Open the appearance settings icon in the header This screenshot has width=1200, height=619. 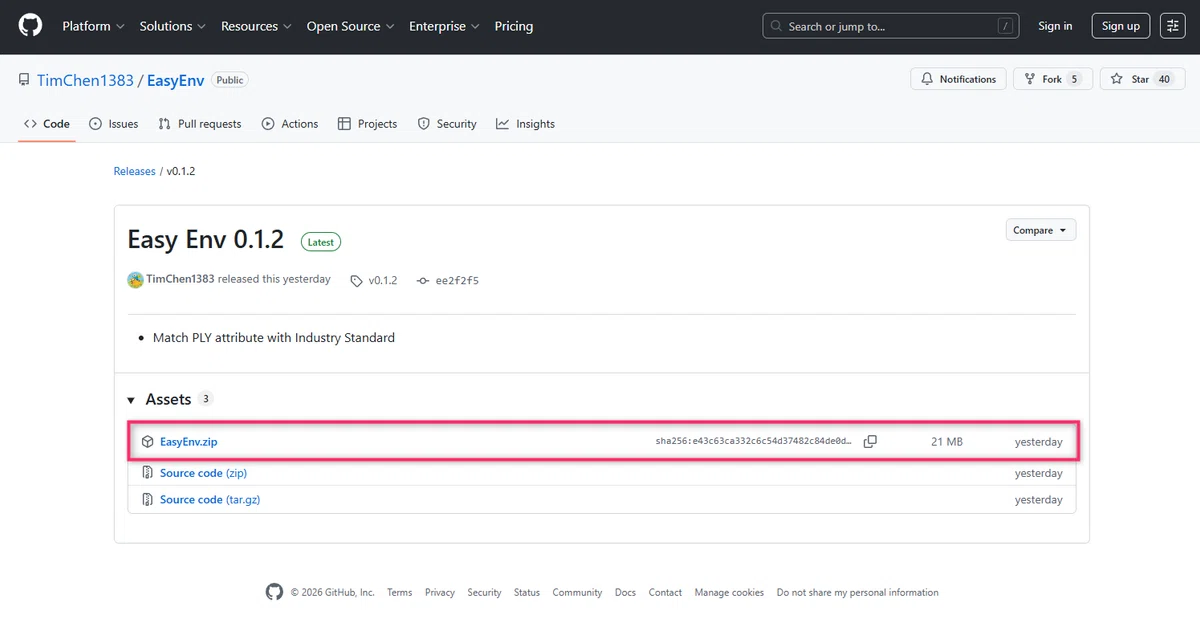(x=1173, y=26)
